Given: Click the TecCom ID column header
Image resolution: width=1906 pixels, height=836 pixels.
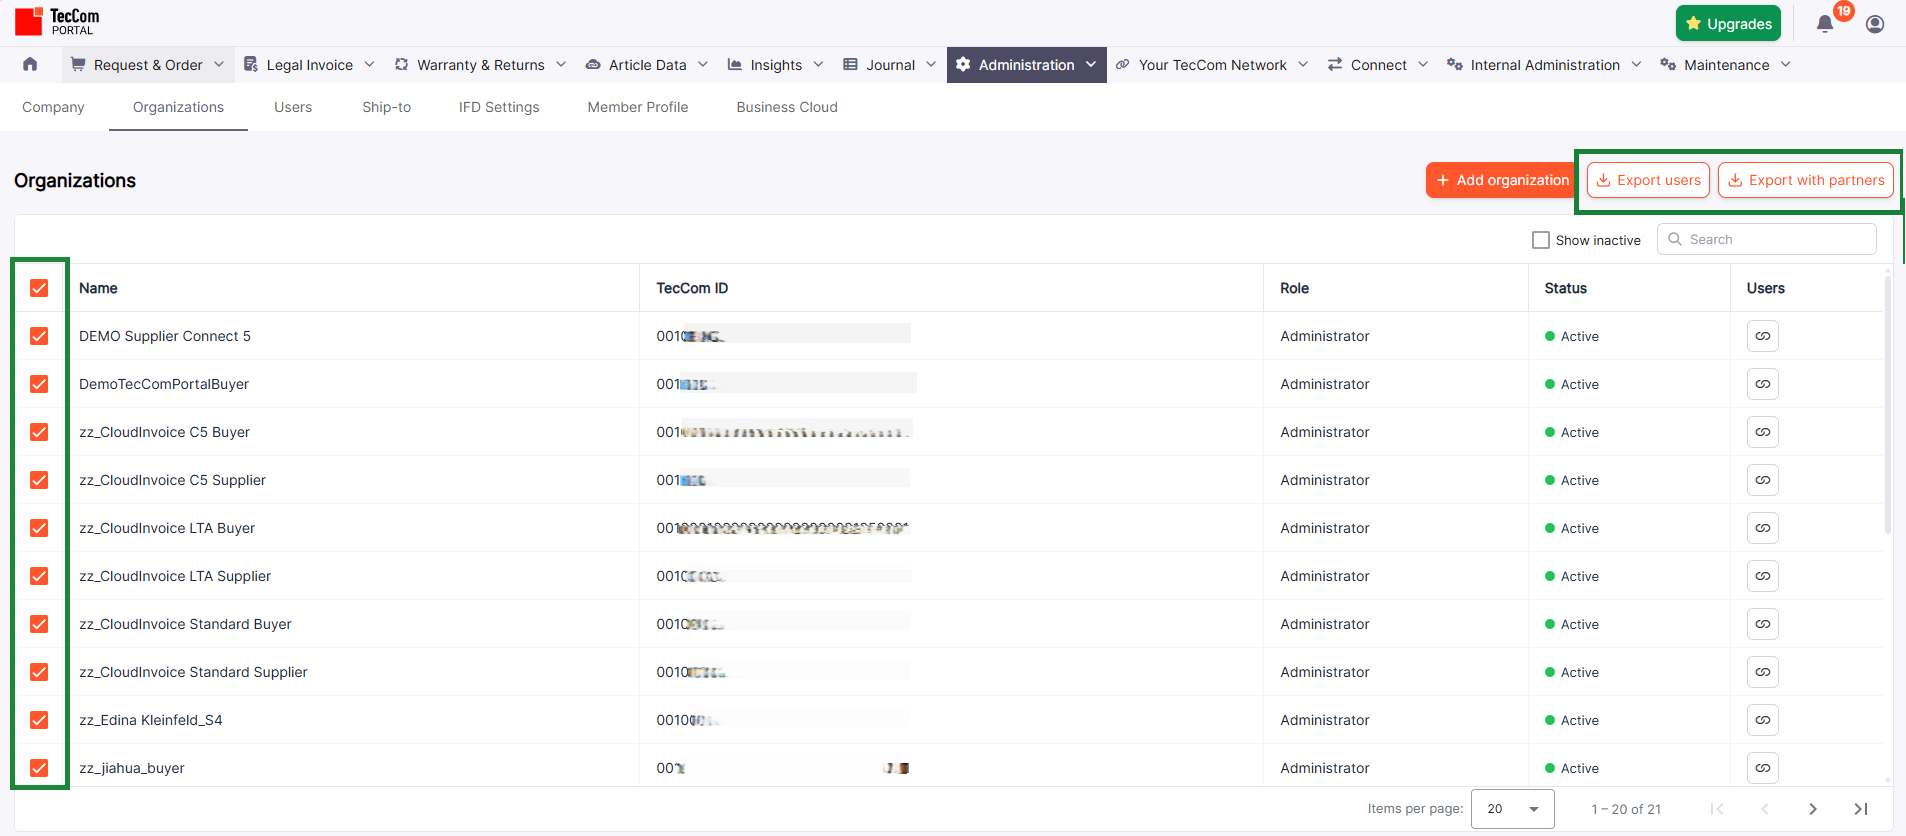Looking at the screenshot, I should tap(692, 288).
